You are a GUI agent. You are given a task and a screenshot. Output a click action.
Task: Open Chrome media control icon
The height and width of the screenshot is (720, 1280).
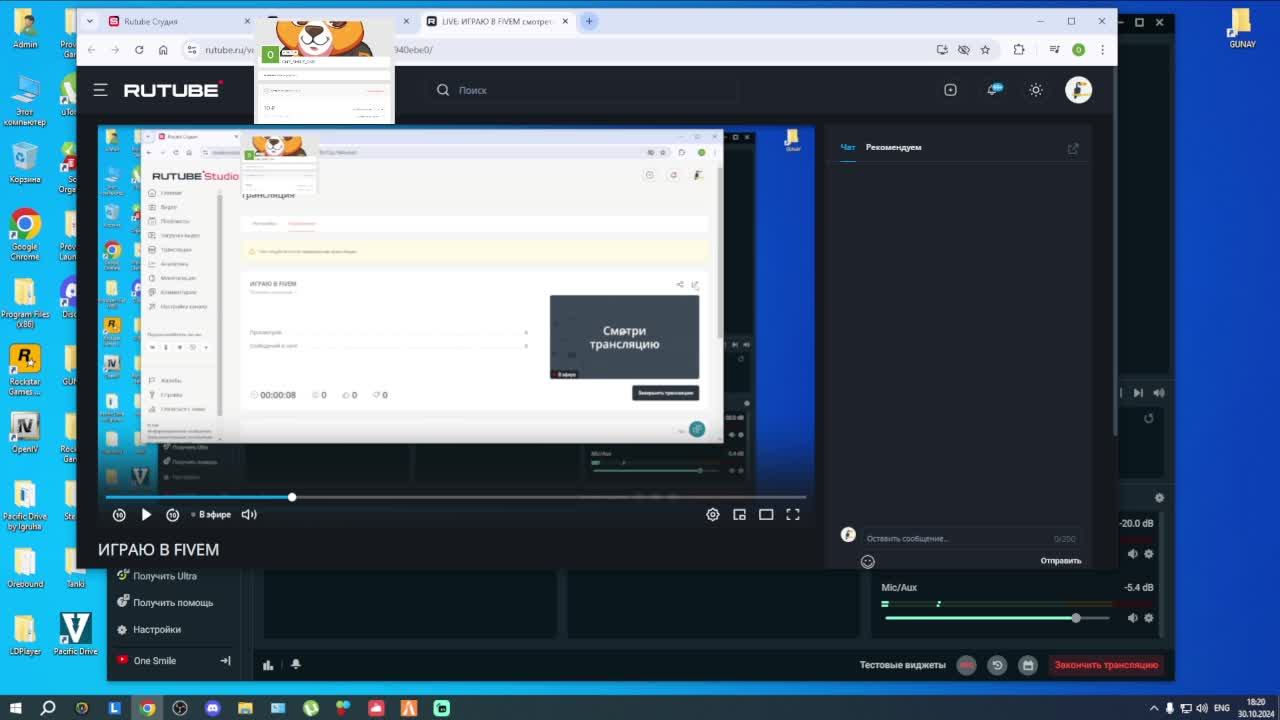click(x=1054, y=50)
